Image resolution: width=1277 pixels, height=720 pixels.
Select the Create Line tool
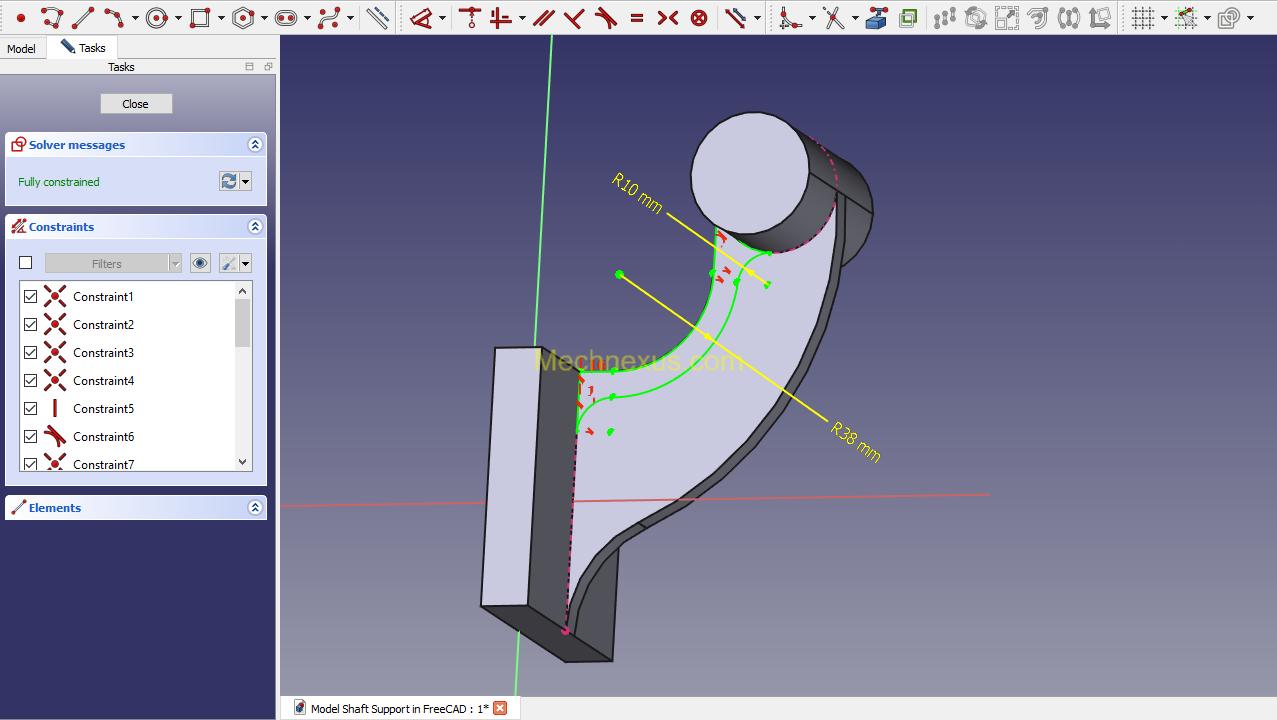(x=83, y=18)
